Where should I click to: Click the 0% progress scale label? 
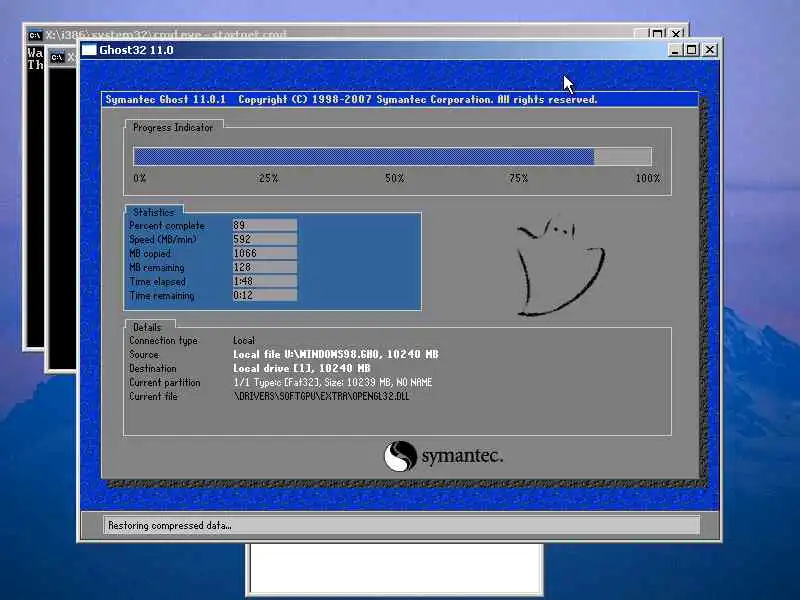click(x=140, y=178)
